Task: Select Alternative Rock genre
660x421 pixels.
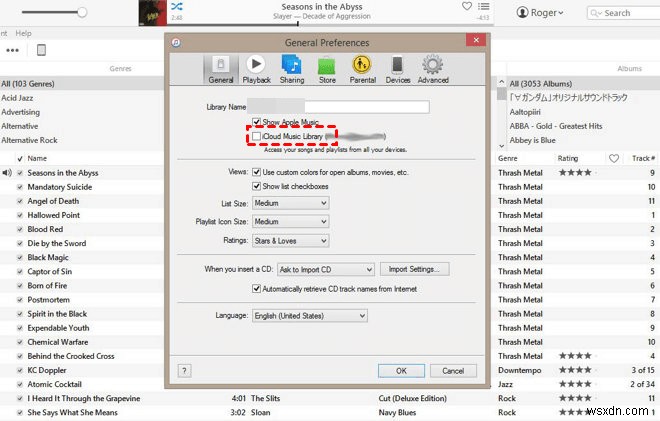Action: (82, 140)
